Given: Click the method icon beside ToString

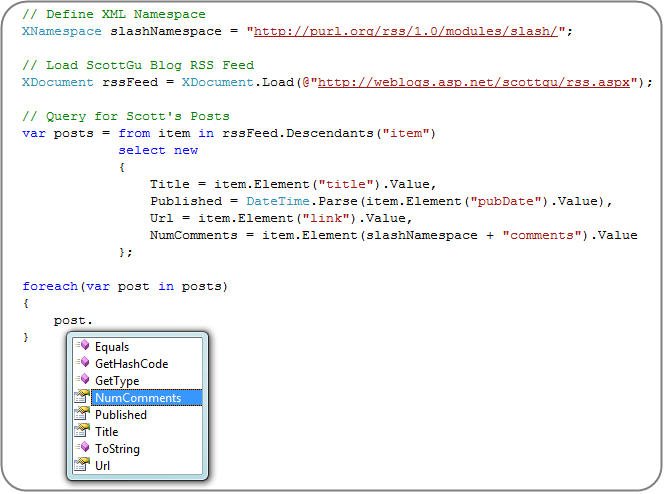Looking at the screenshot, I should 83,447.
